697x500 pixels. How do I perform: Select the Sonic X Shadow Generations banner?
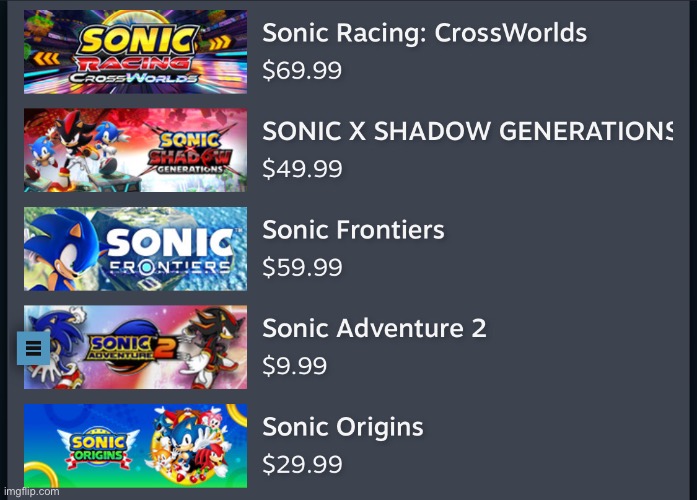pyautogui.click(x=135, y=150)
